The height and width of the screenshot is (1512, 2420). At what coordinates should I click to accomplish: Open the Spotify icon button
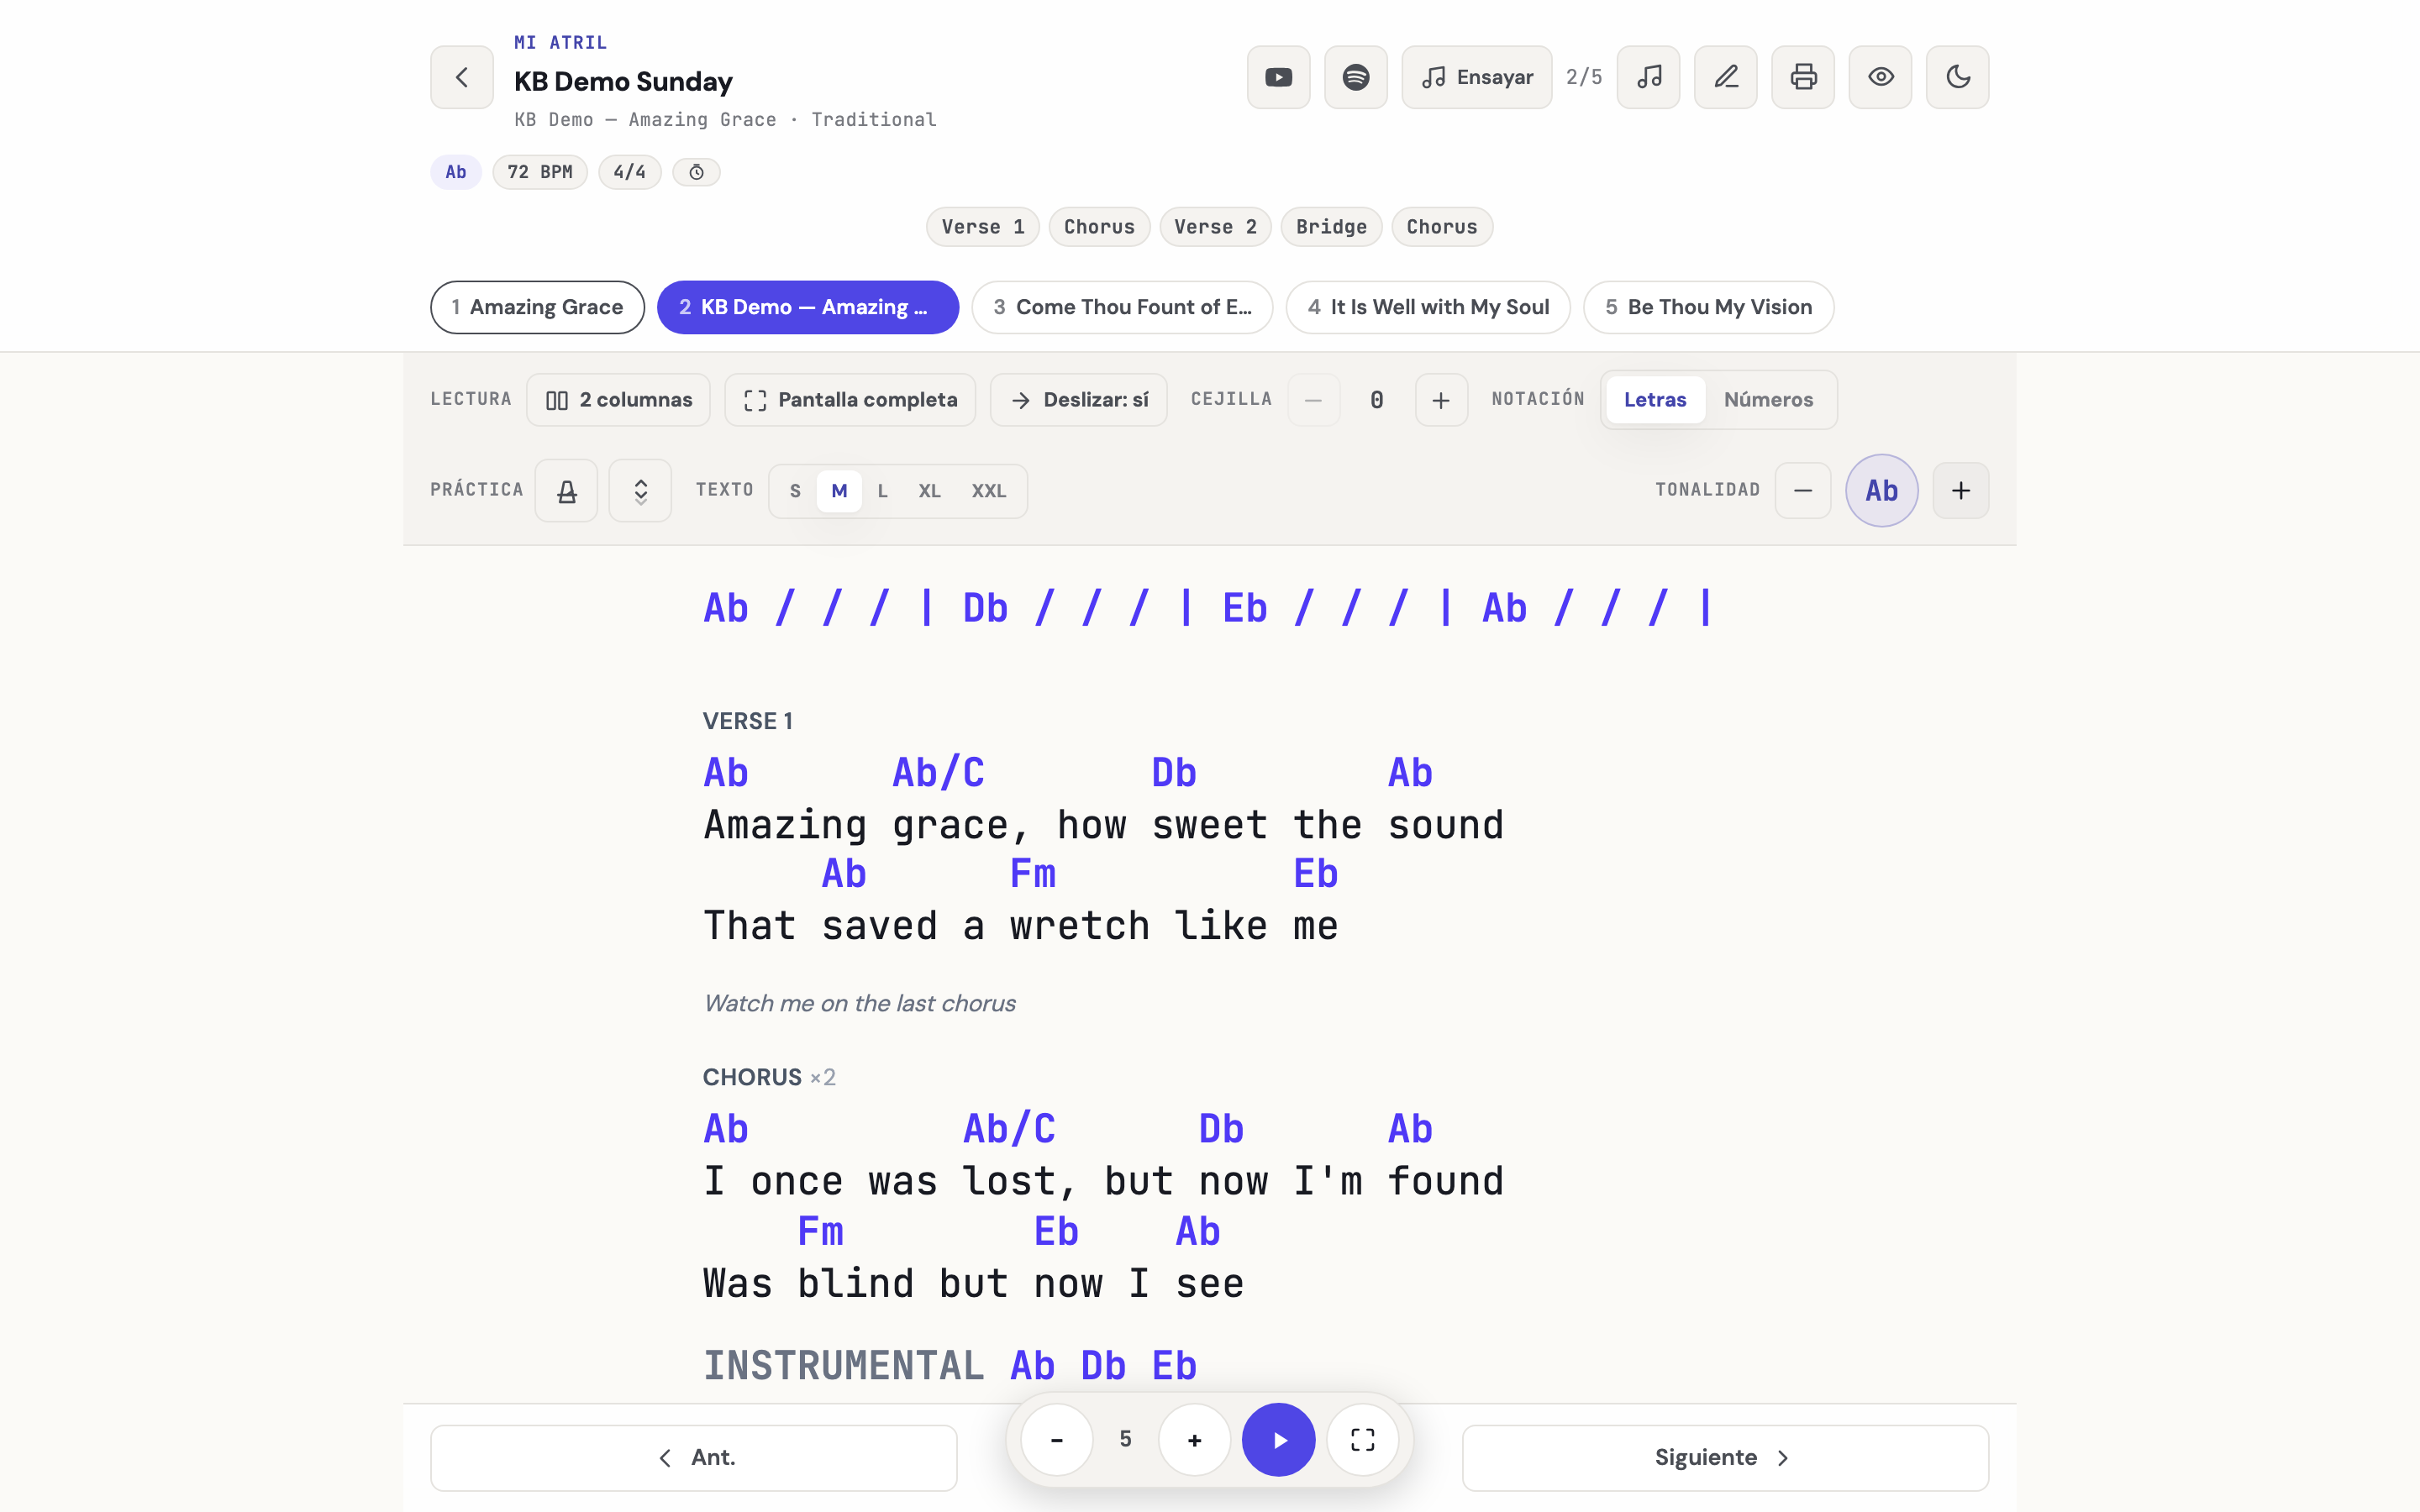click(x=1355, y=77)
